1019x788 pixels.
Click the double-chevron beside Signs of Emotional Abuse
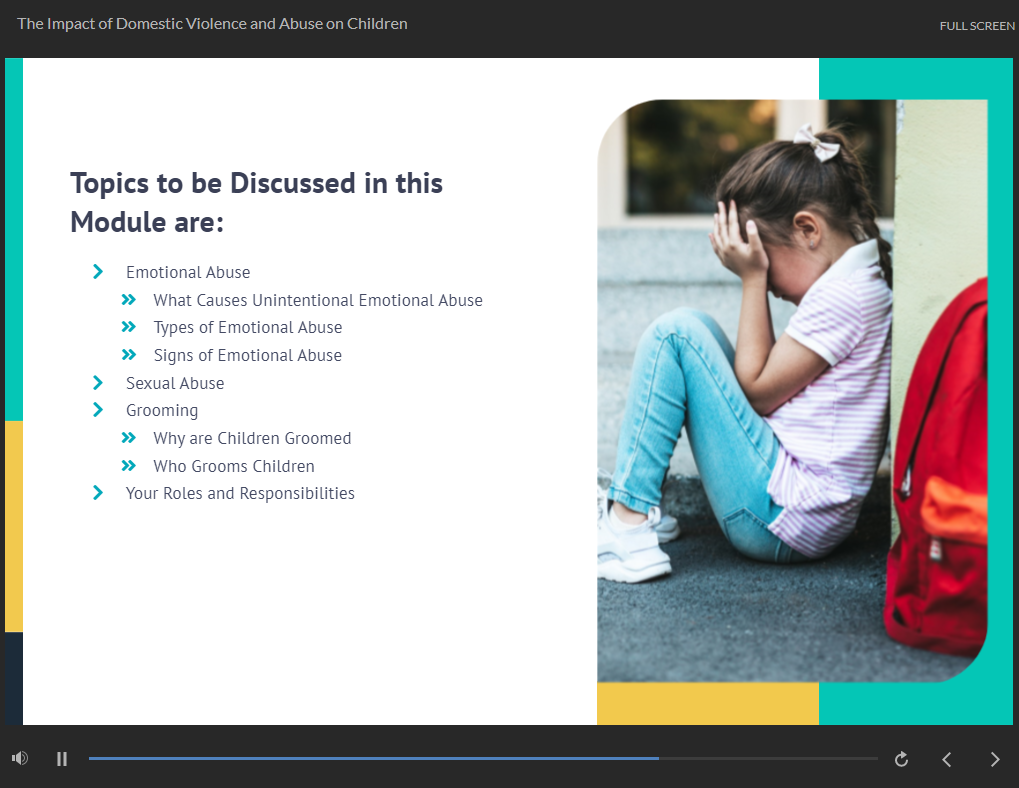click(x=130, y=354)
